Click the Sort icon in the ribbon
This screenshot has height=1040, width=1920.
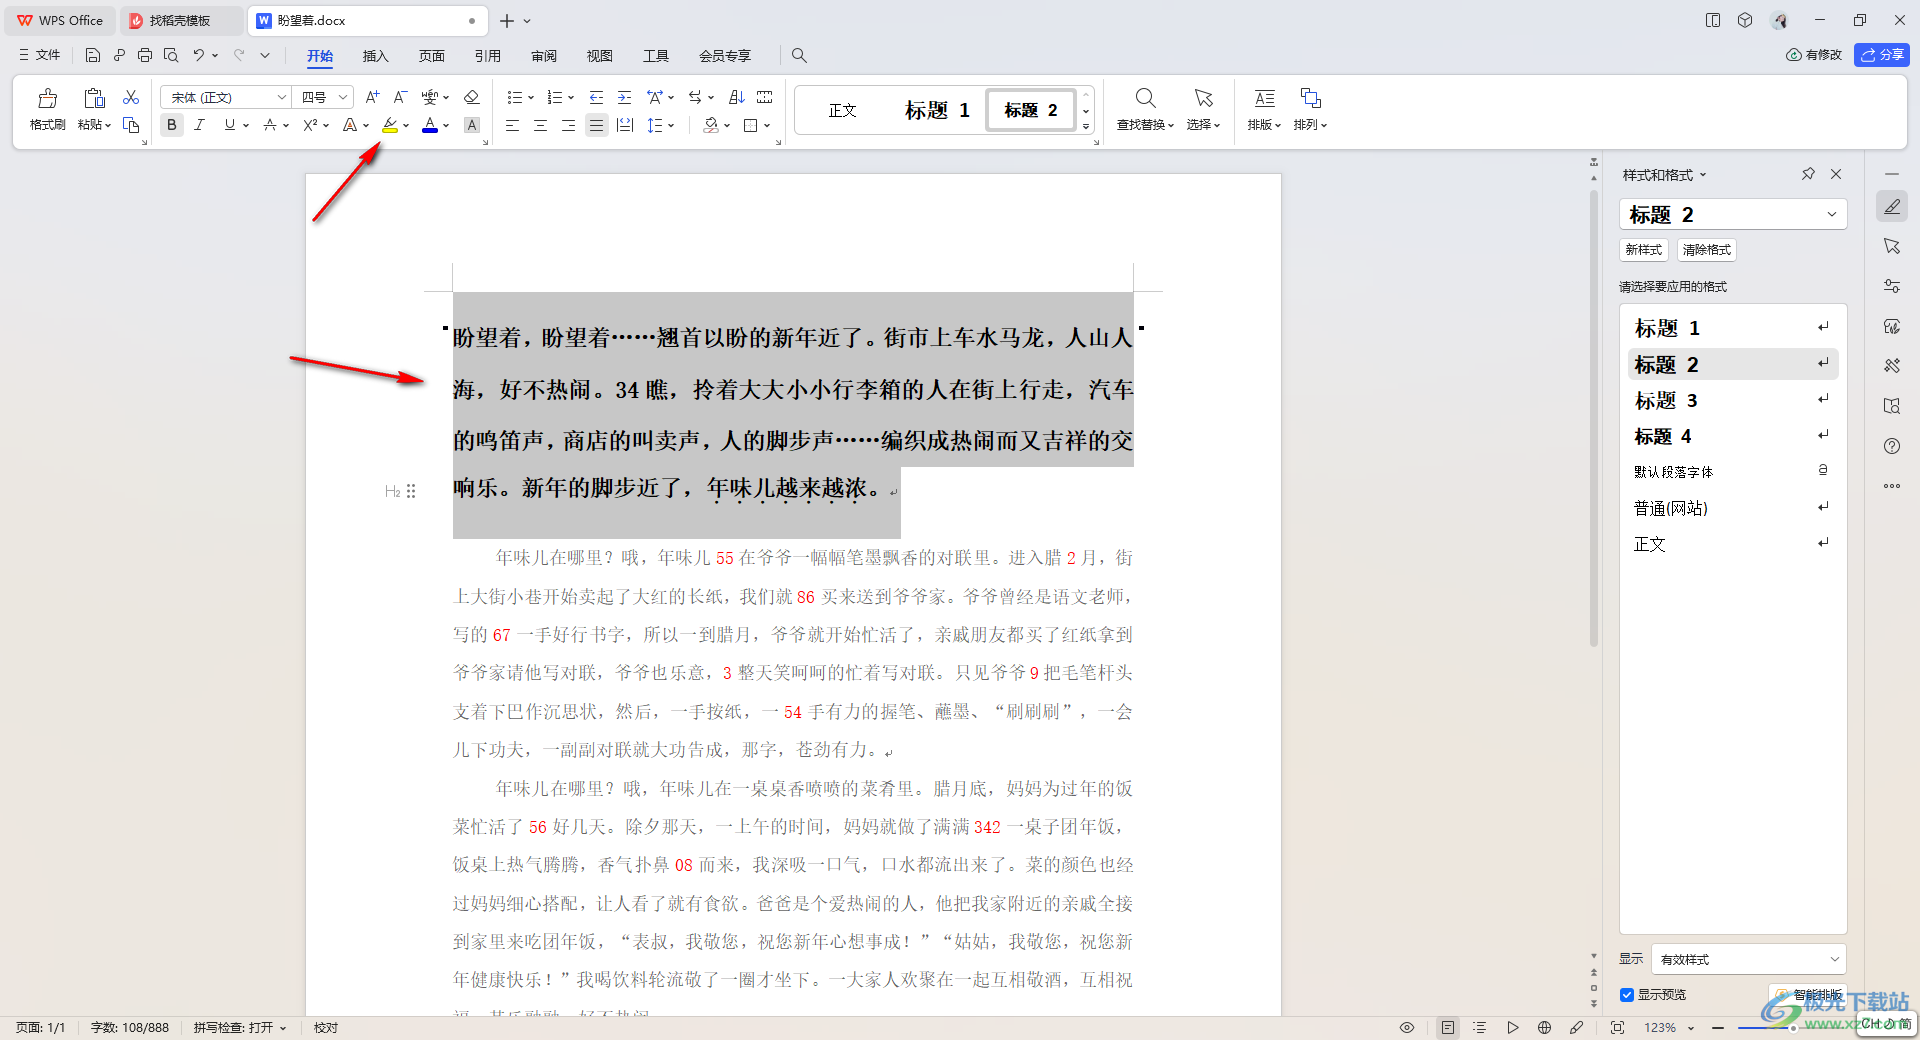tap(737, 97)
